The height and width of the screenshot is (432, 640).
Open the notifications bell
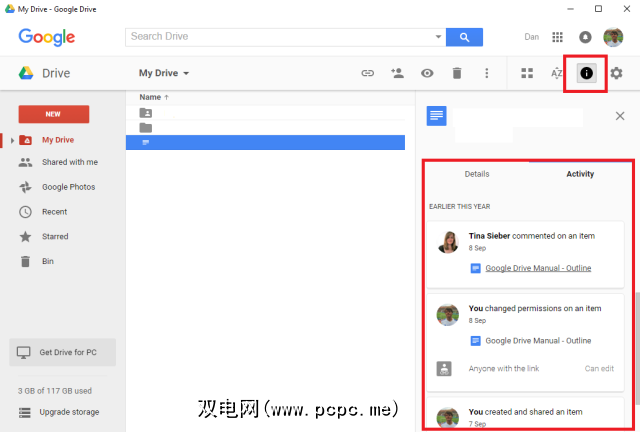click(585, 37)
